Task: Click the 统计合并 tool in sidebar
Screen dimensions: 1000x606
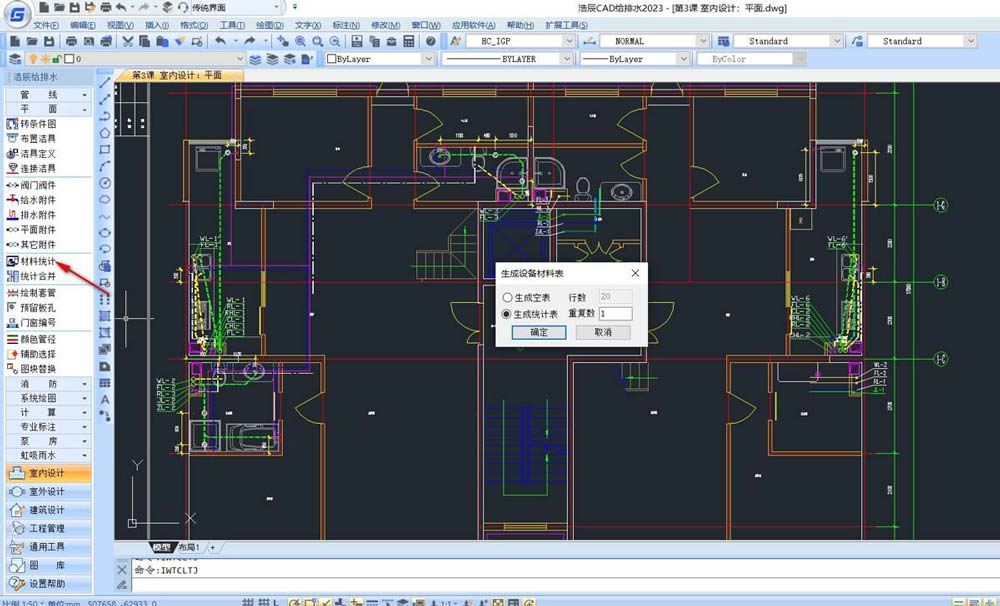Action: (x=38, y=277)
